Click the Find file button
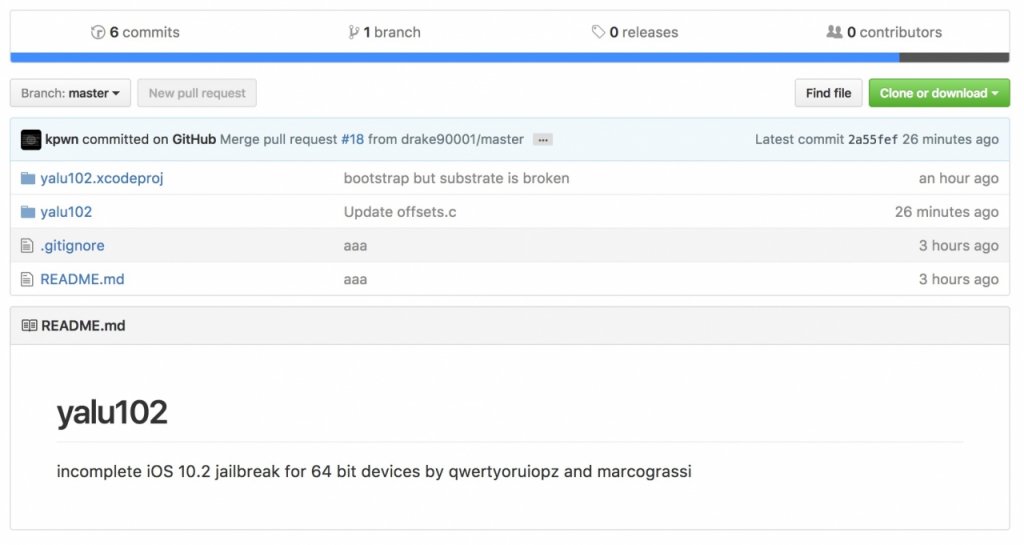1024x545 pixels. pos(828,93)
